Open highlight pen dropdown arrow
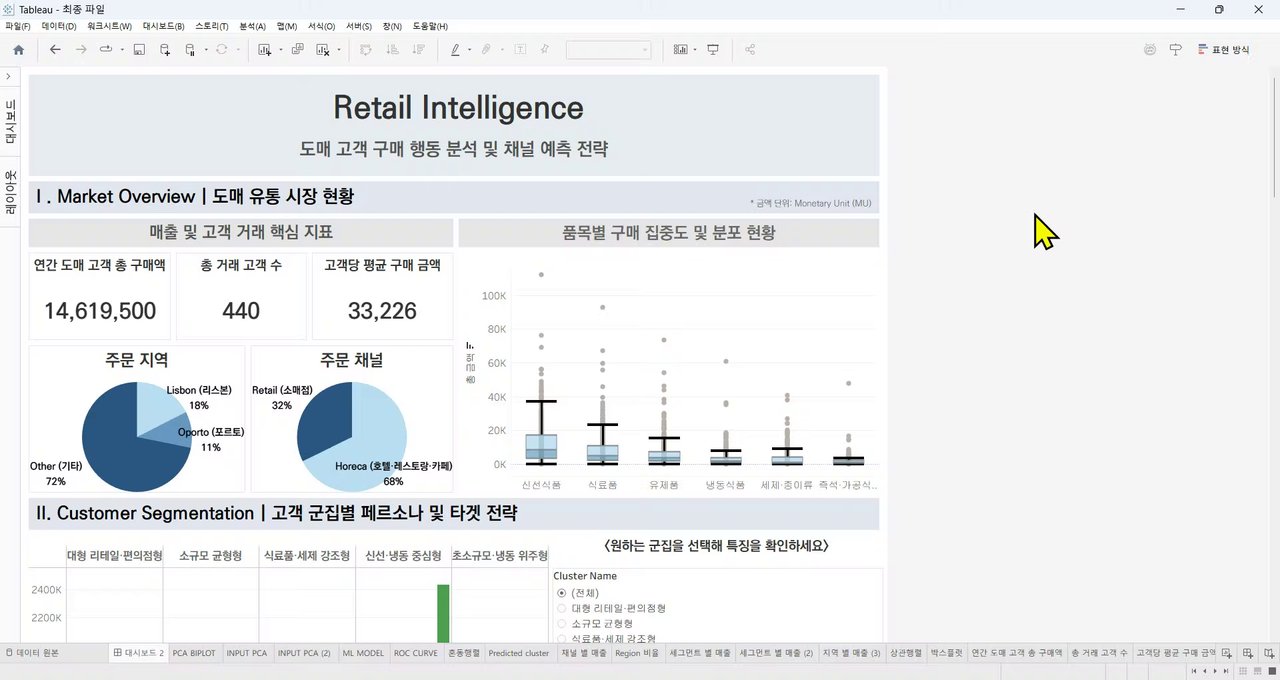This screenshot has height=680, width=1280. (x=469, y=49)
